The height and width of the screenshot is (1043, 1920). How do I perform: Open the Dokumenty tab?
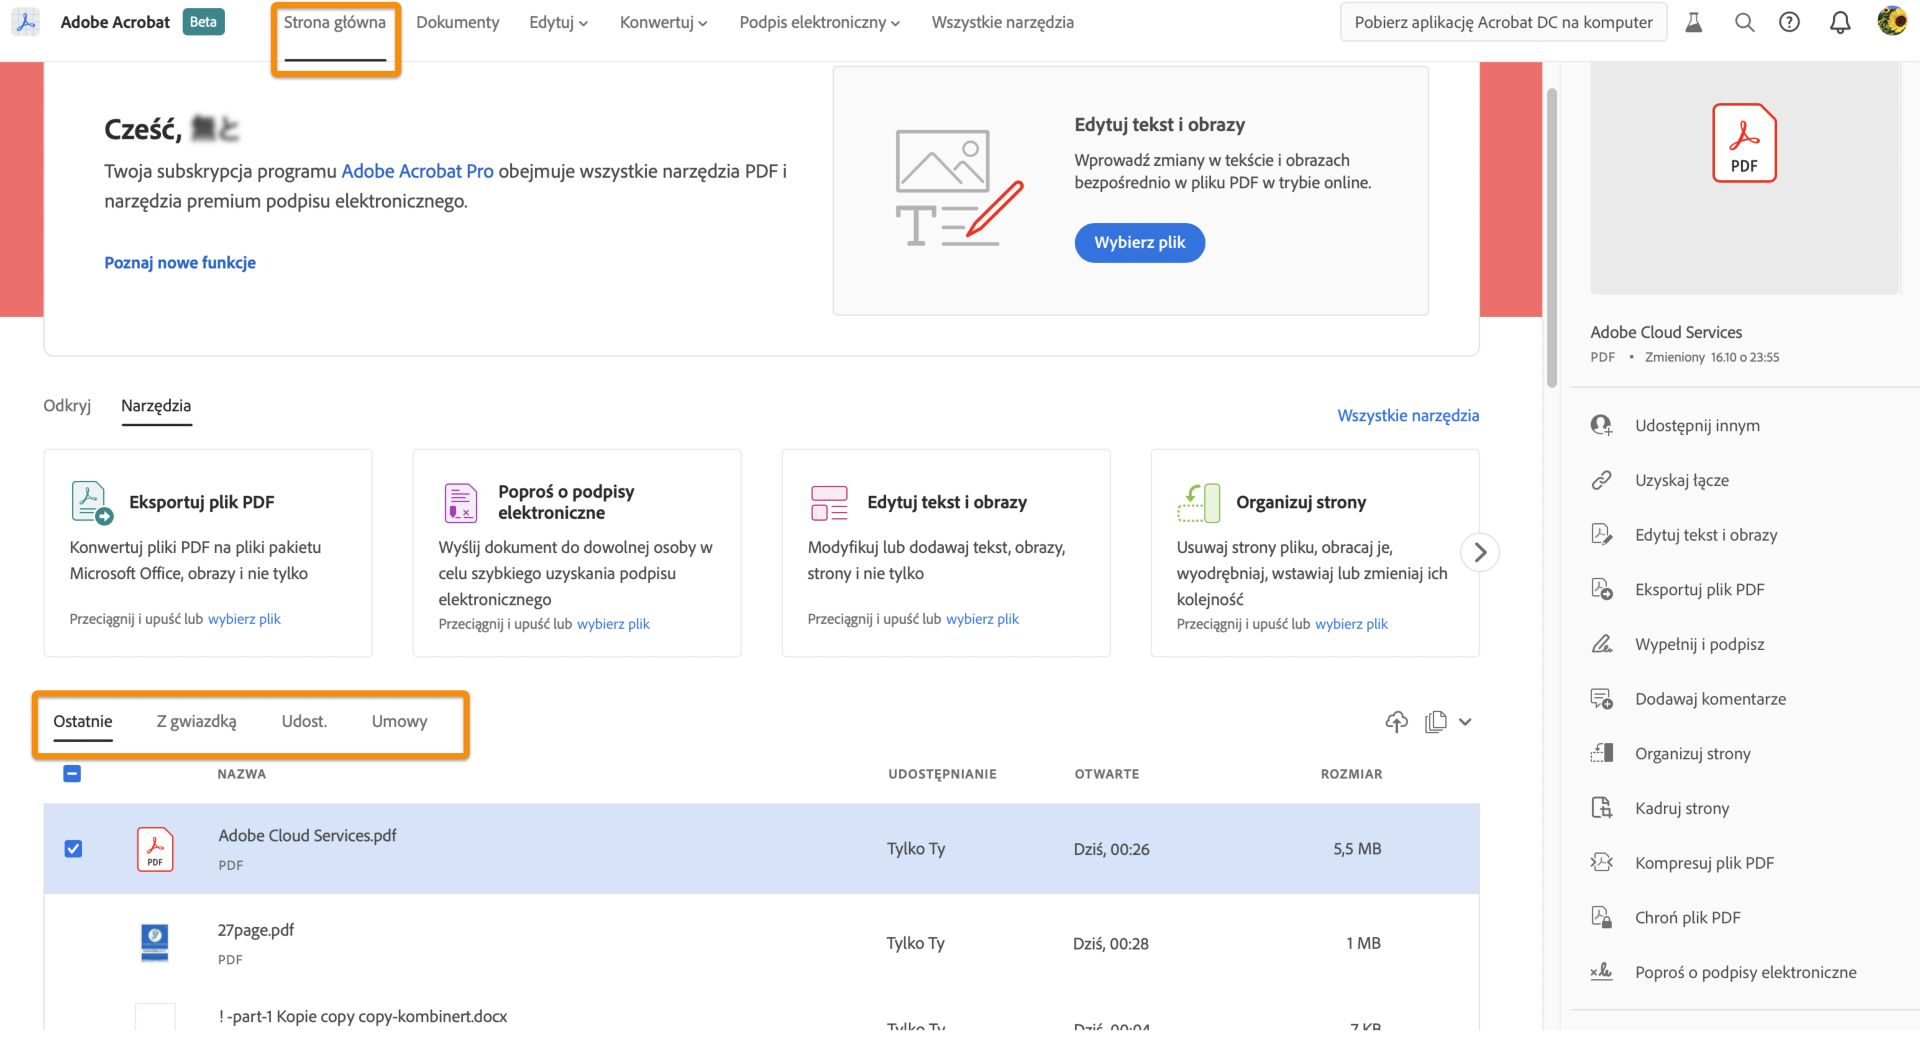[457, 22]
